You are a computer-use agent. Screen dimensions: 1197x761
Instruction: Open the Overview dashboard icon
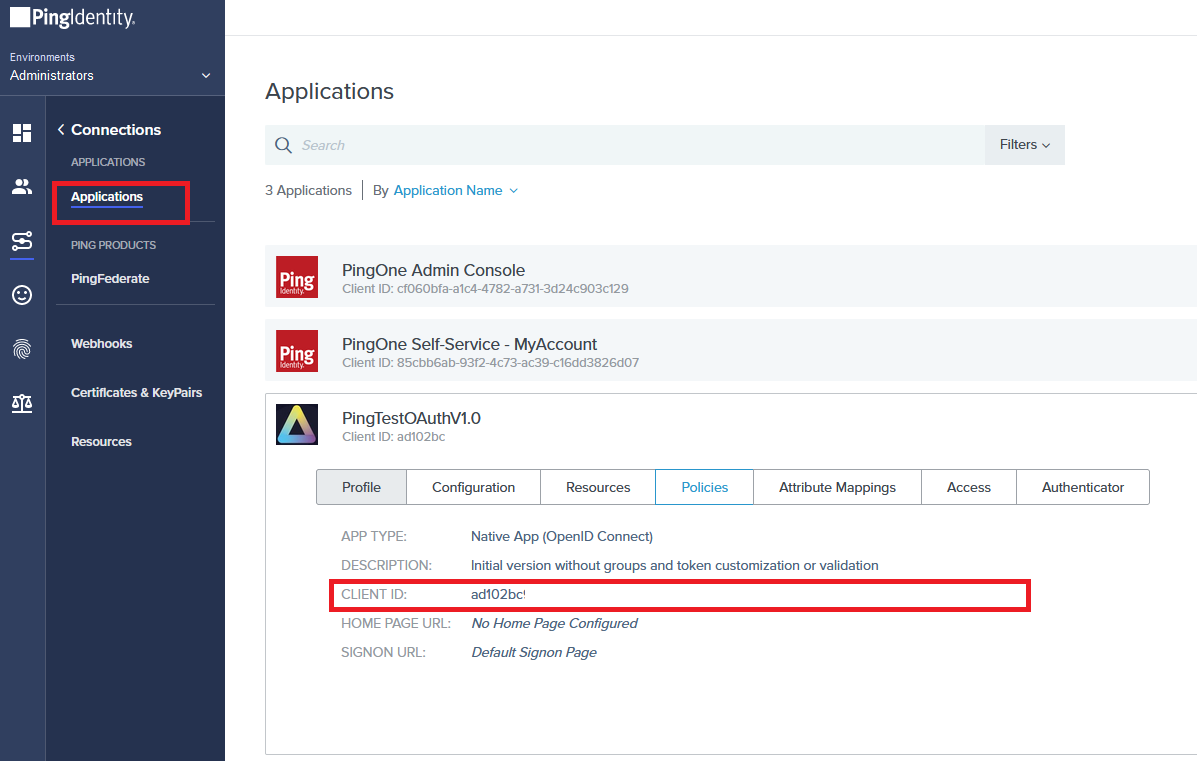pyautogui.click(x=21, y=133)
